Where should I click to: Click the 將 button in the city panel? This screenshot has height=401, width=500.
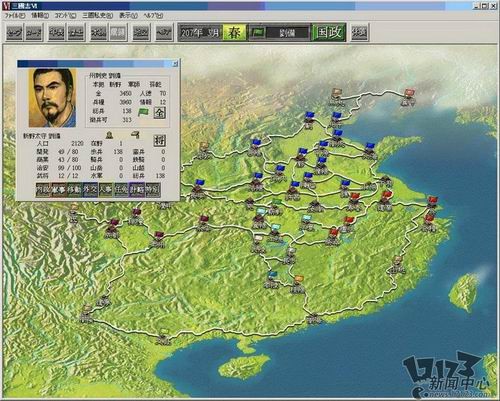pos(160,140)
